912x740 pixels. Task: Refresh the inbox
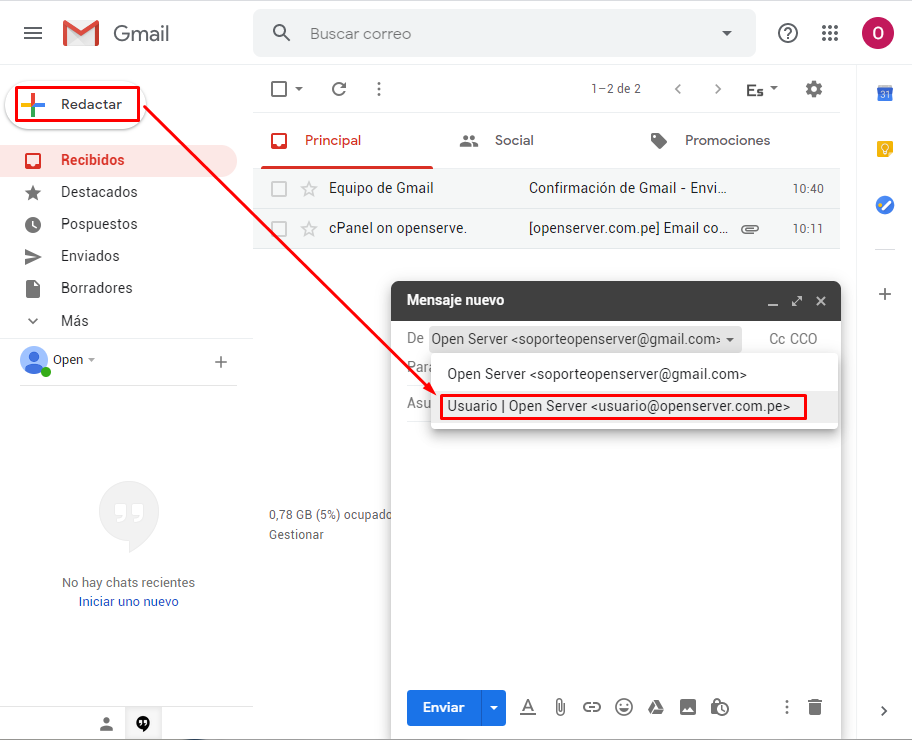(x=339, y=89)
